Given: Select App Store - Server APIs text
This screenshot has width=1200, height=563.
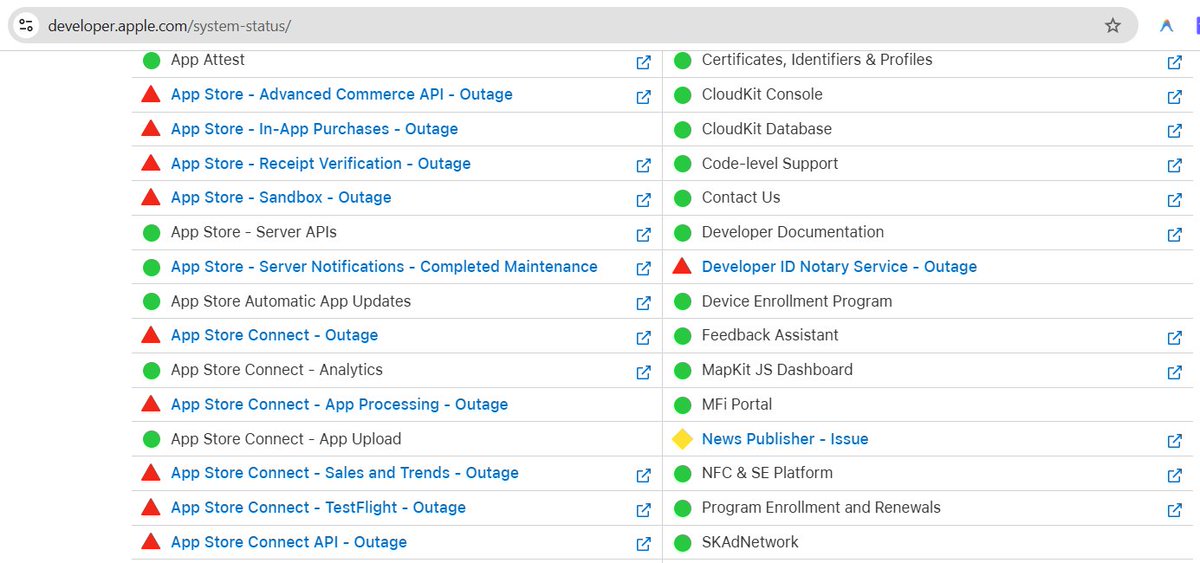Looking at the screenshot, I should (254, 232).
